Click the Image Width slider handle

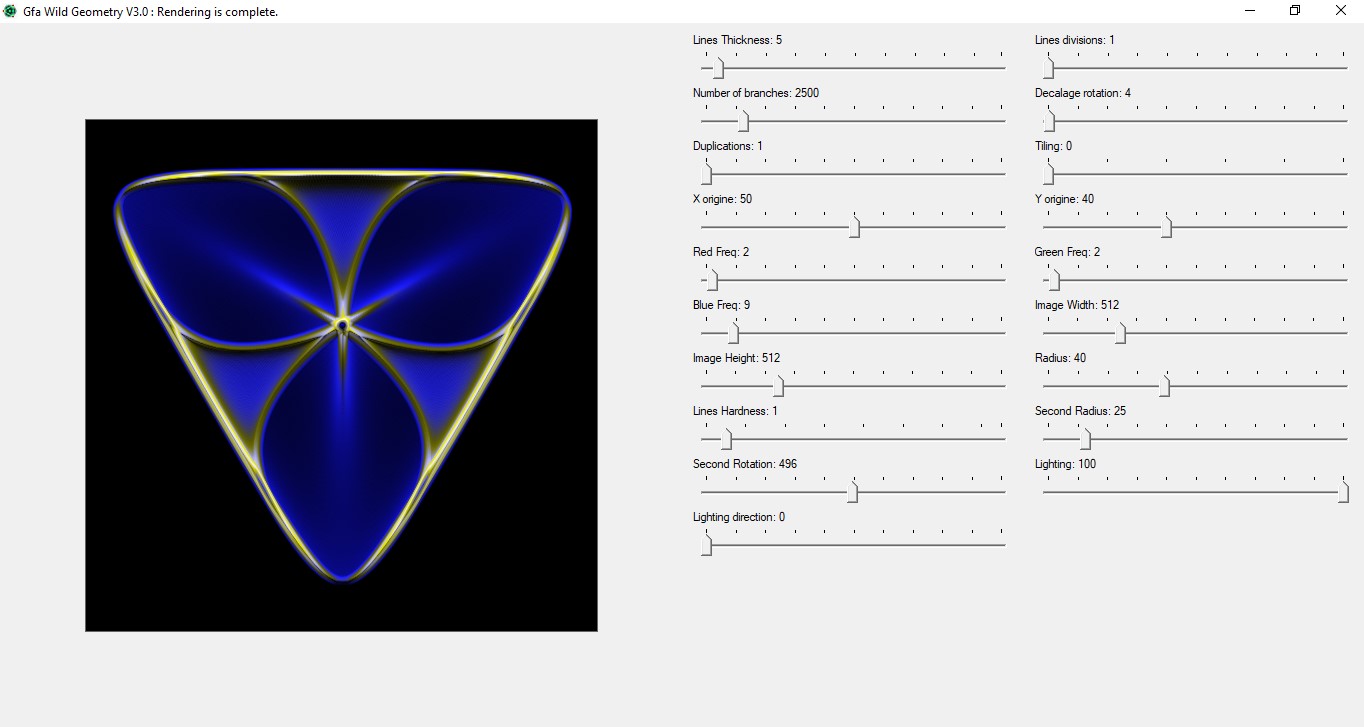pyautogui.click(x=1120, y=333)
